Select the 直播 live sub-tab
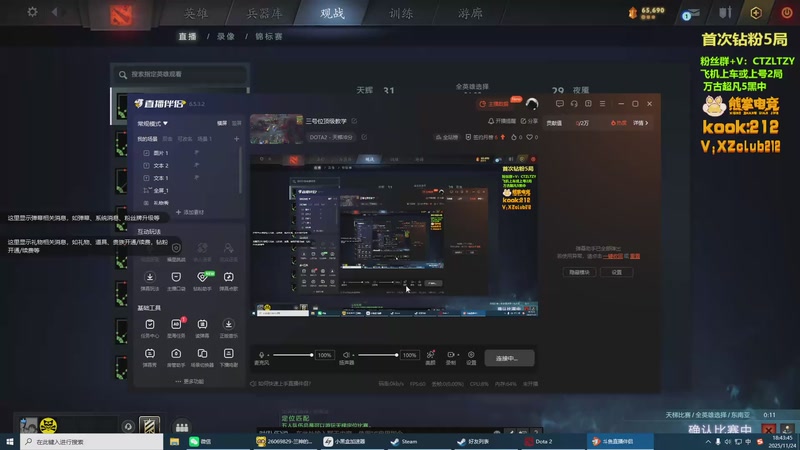 (x=187, y=36)
